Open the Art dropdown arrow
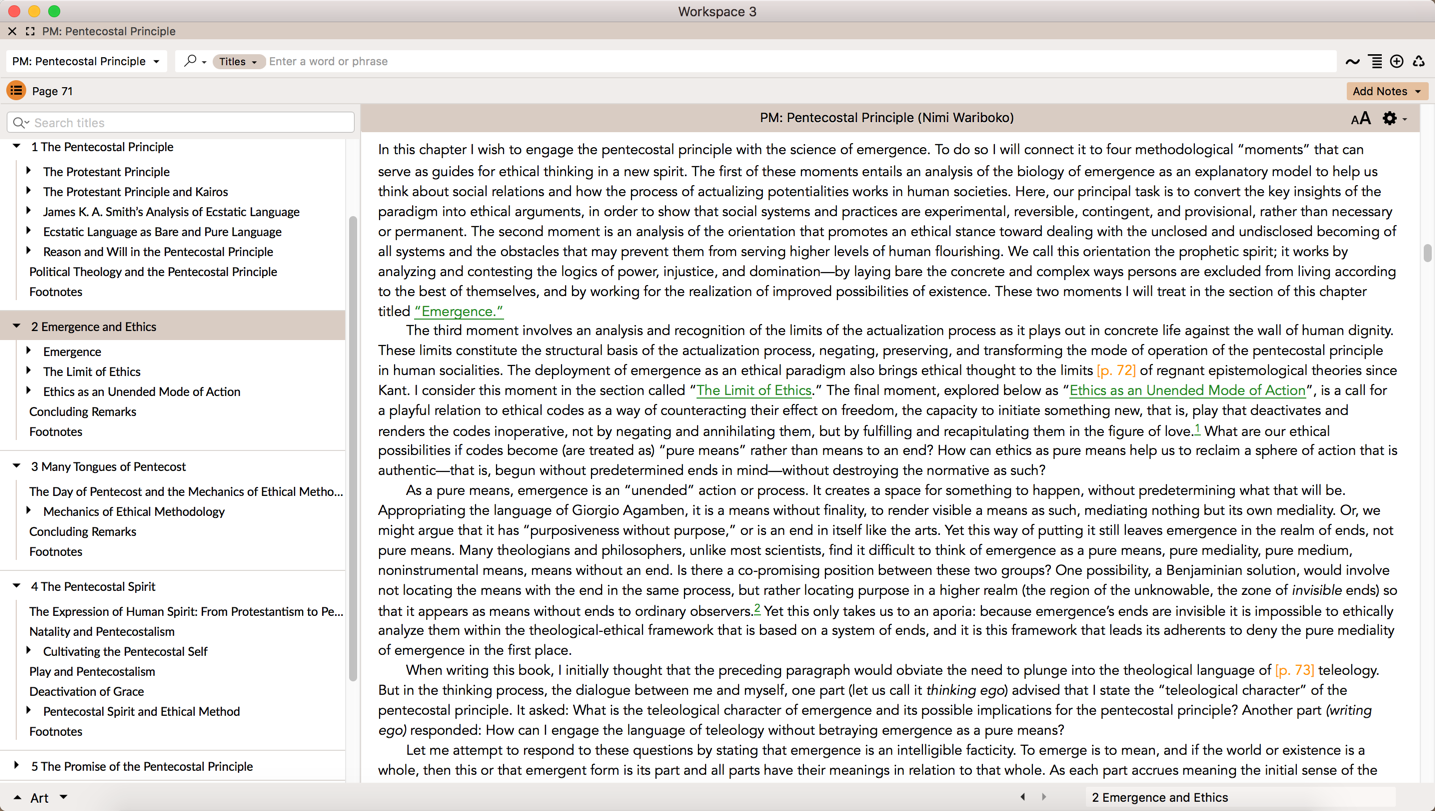 (63, 797)
